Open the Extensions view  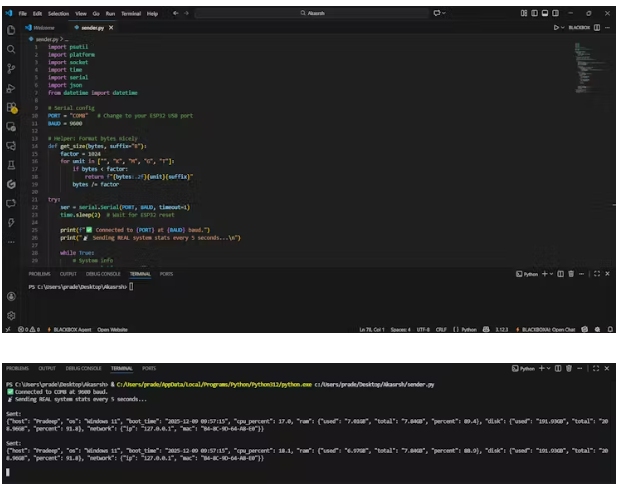[x=11, y=108]
